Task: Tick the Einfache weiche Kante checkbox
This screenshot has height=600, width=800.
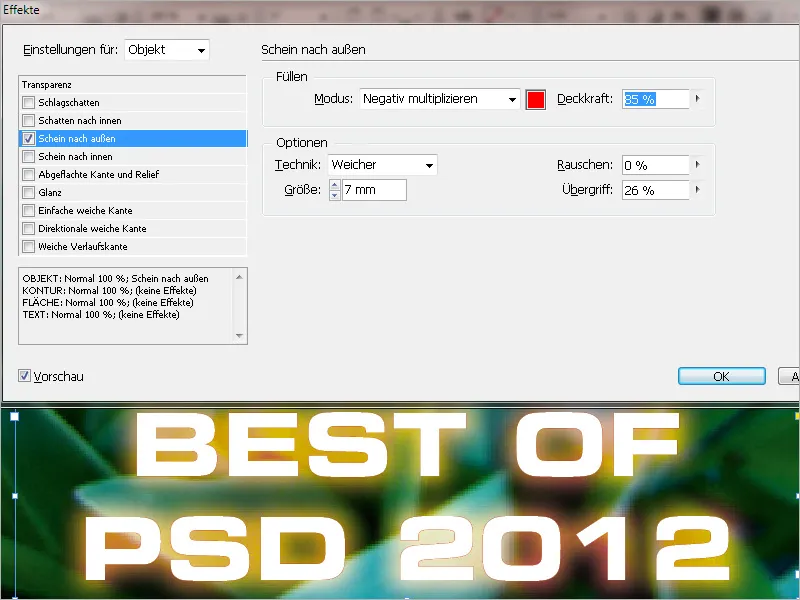Action: (29, 211)
